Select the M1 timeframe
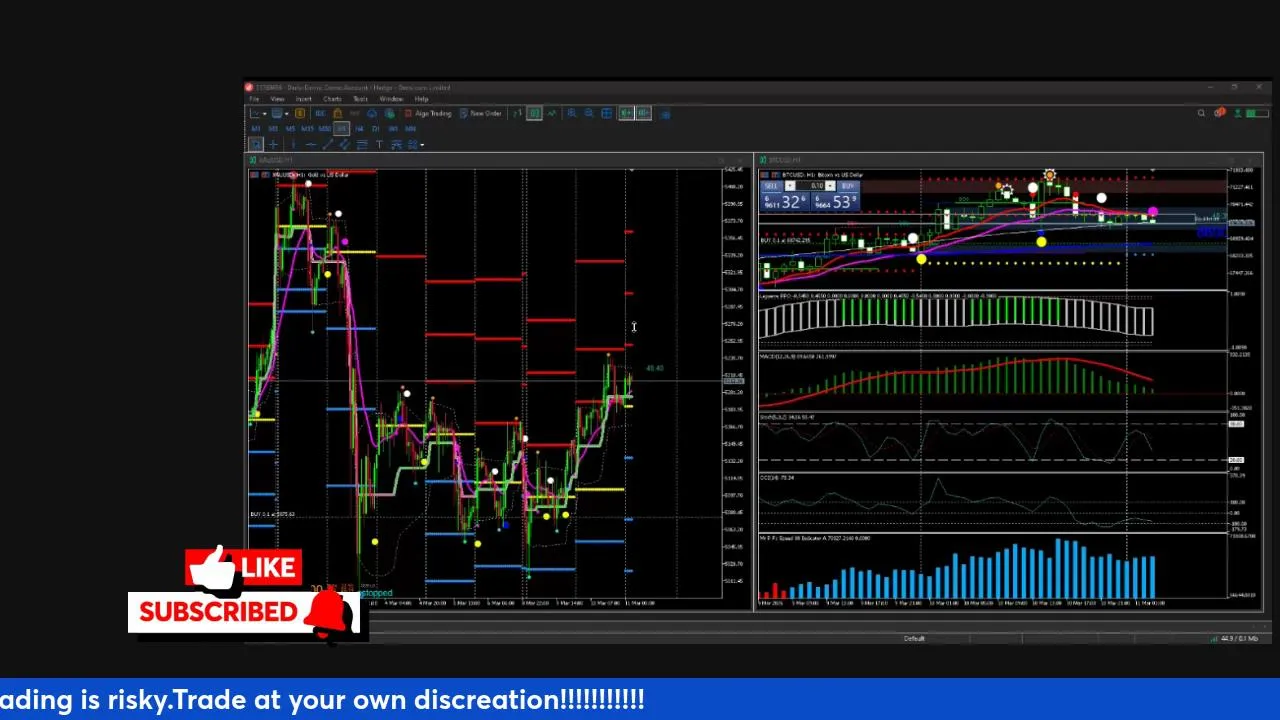Viewport: 1280px width, 720px height. click(256, 129)
